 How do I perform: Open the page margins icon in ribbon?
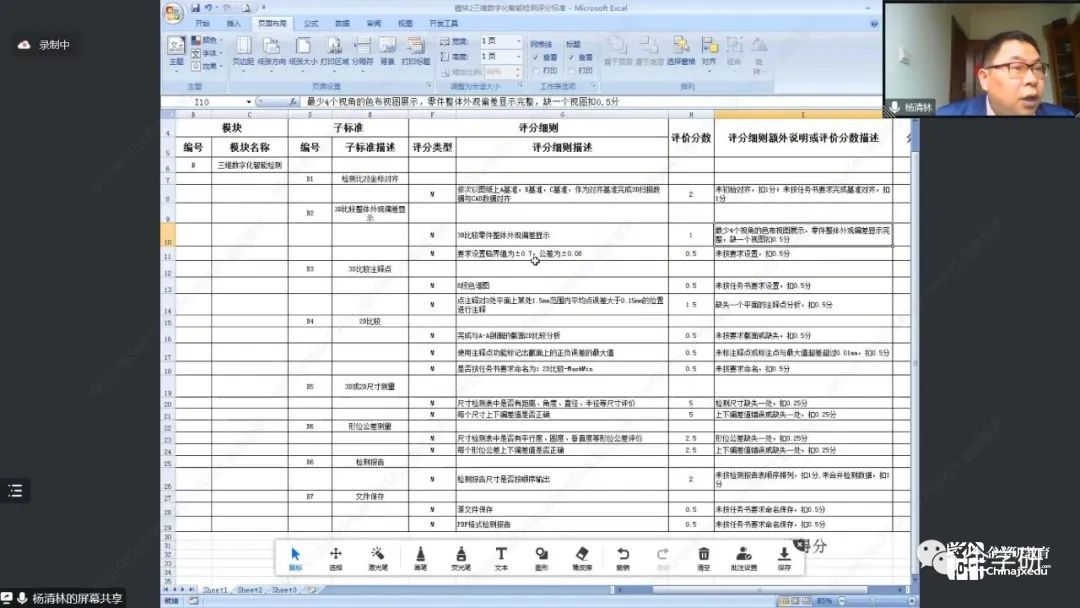tap(243, 49)
